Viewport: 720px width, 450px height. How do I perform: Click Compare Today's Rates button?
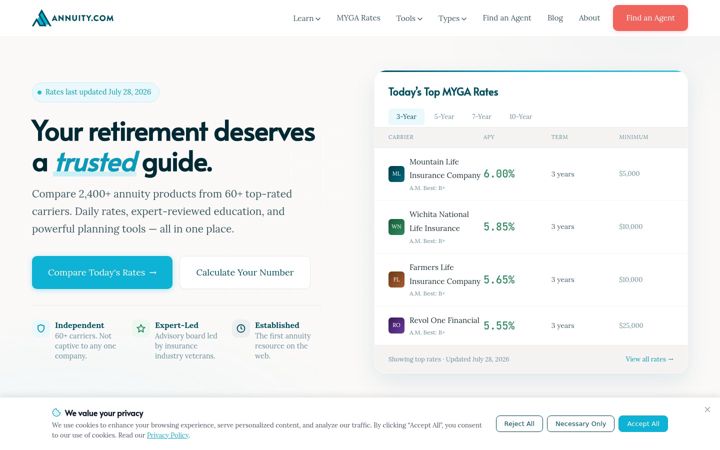102,272
